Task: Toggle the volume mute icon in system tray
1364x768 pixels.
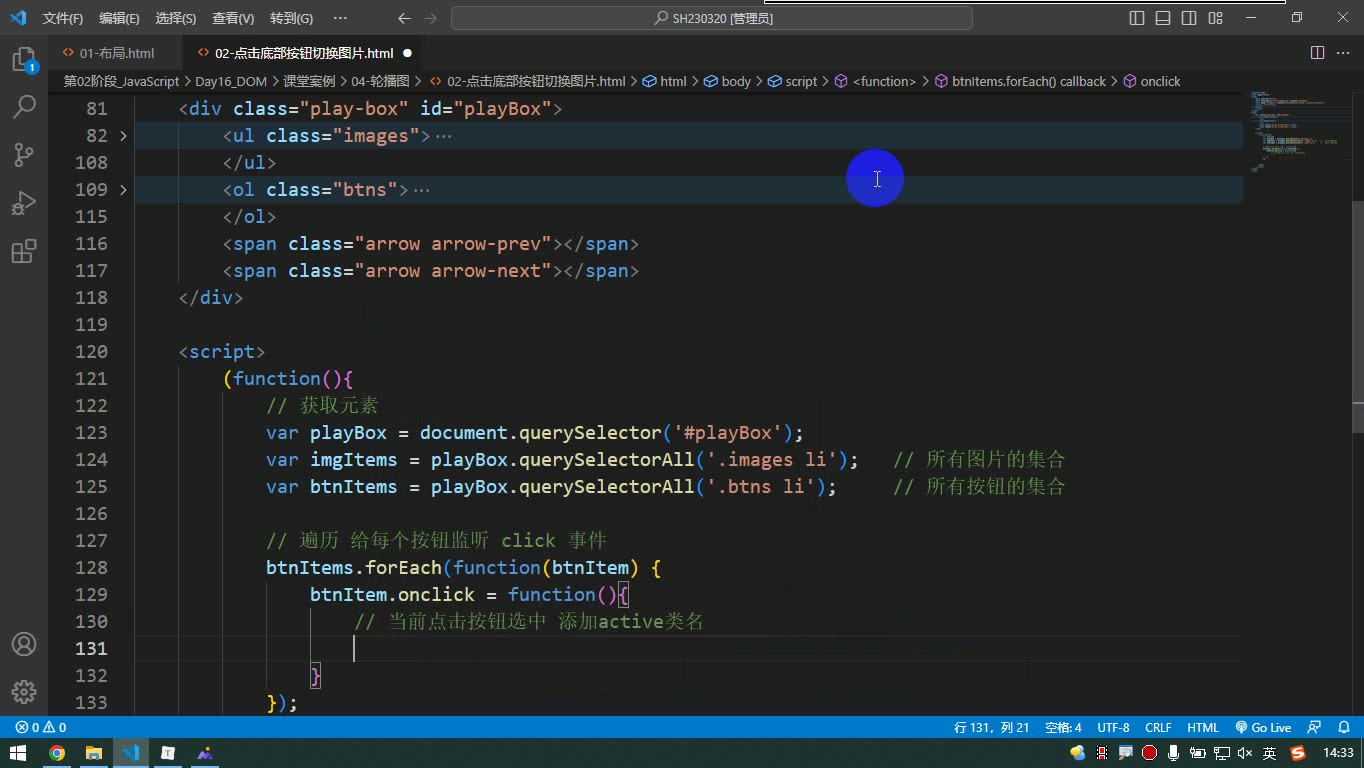Action: point(1245,753)
